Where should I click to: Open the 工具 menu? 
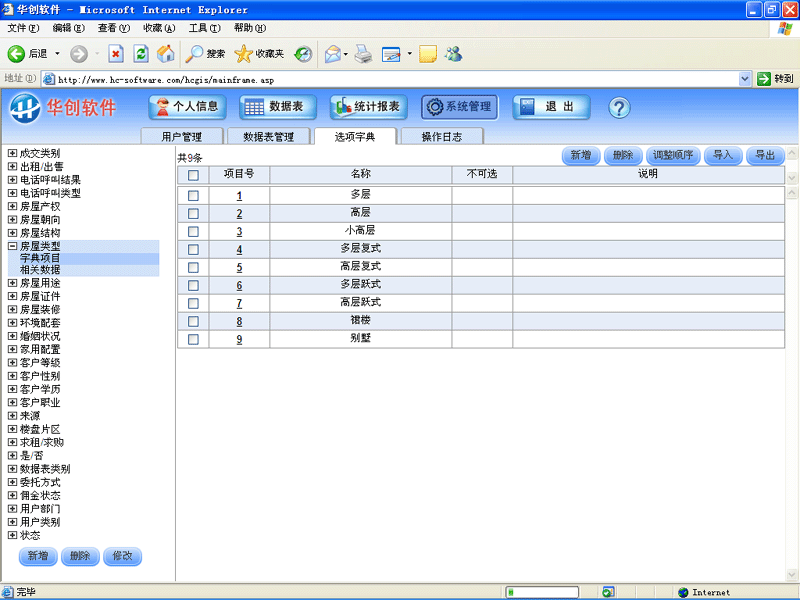point(204,28)
